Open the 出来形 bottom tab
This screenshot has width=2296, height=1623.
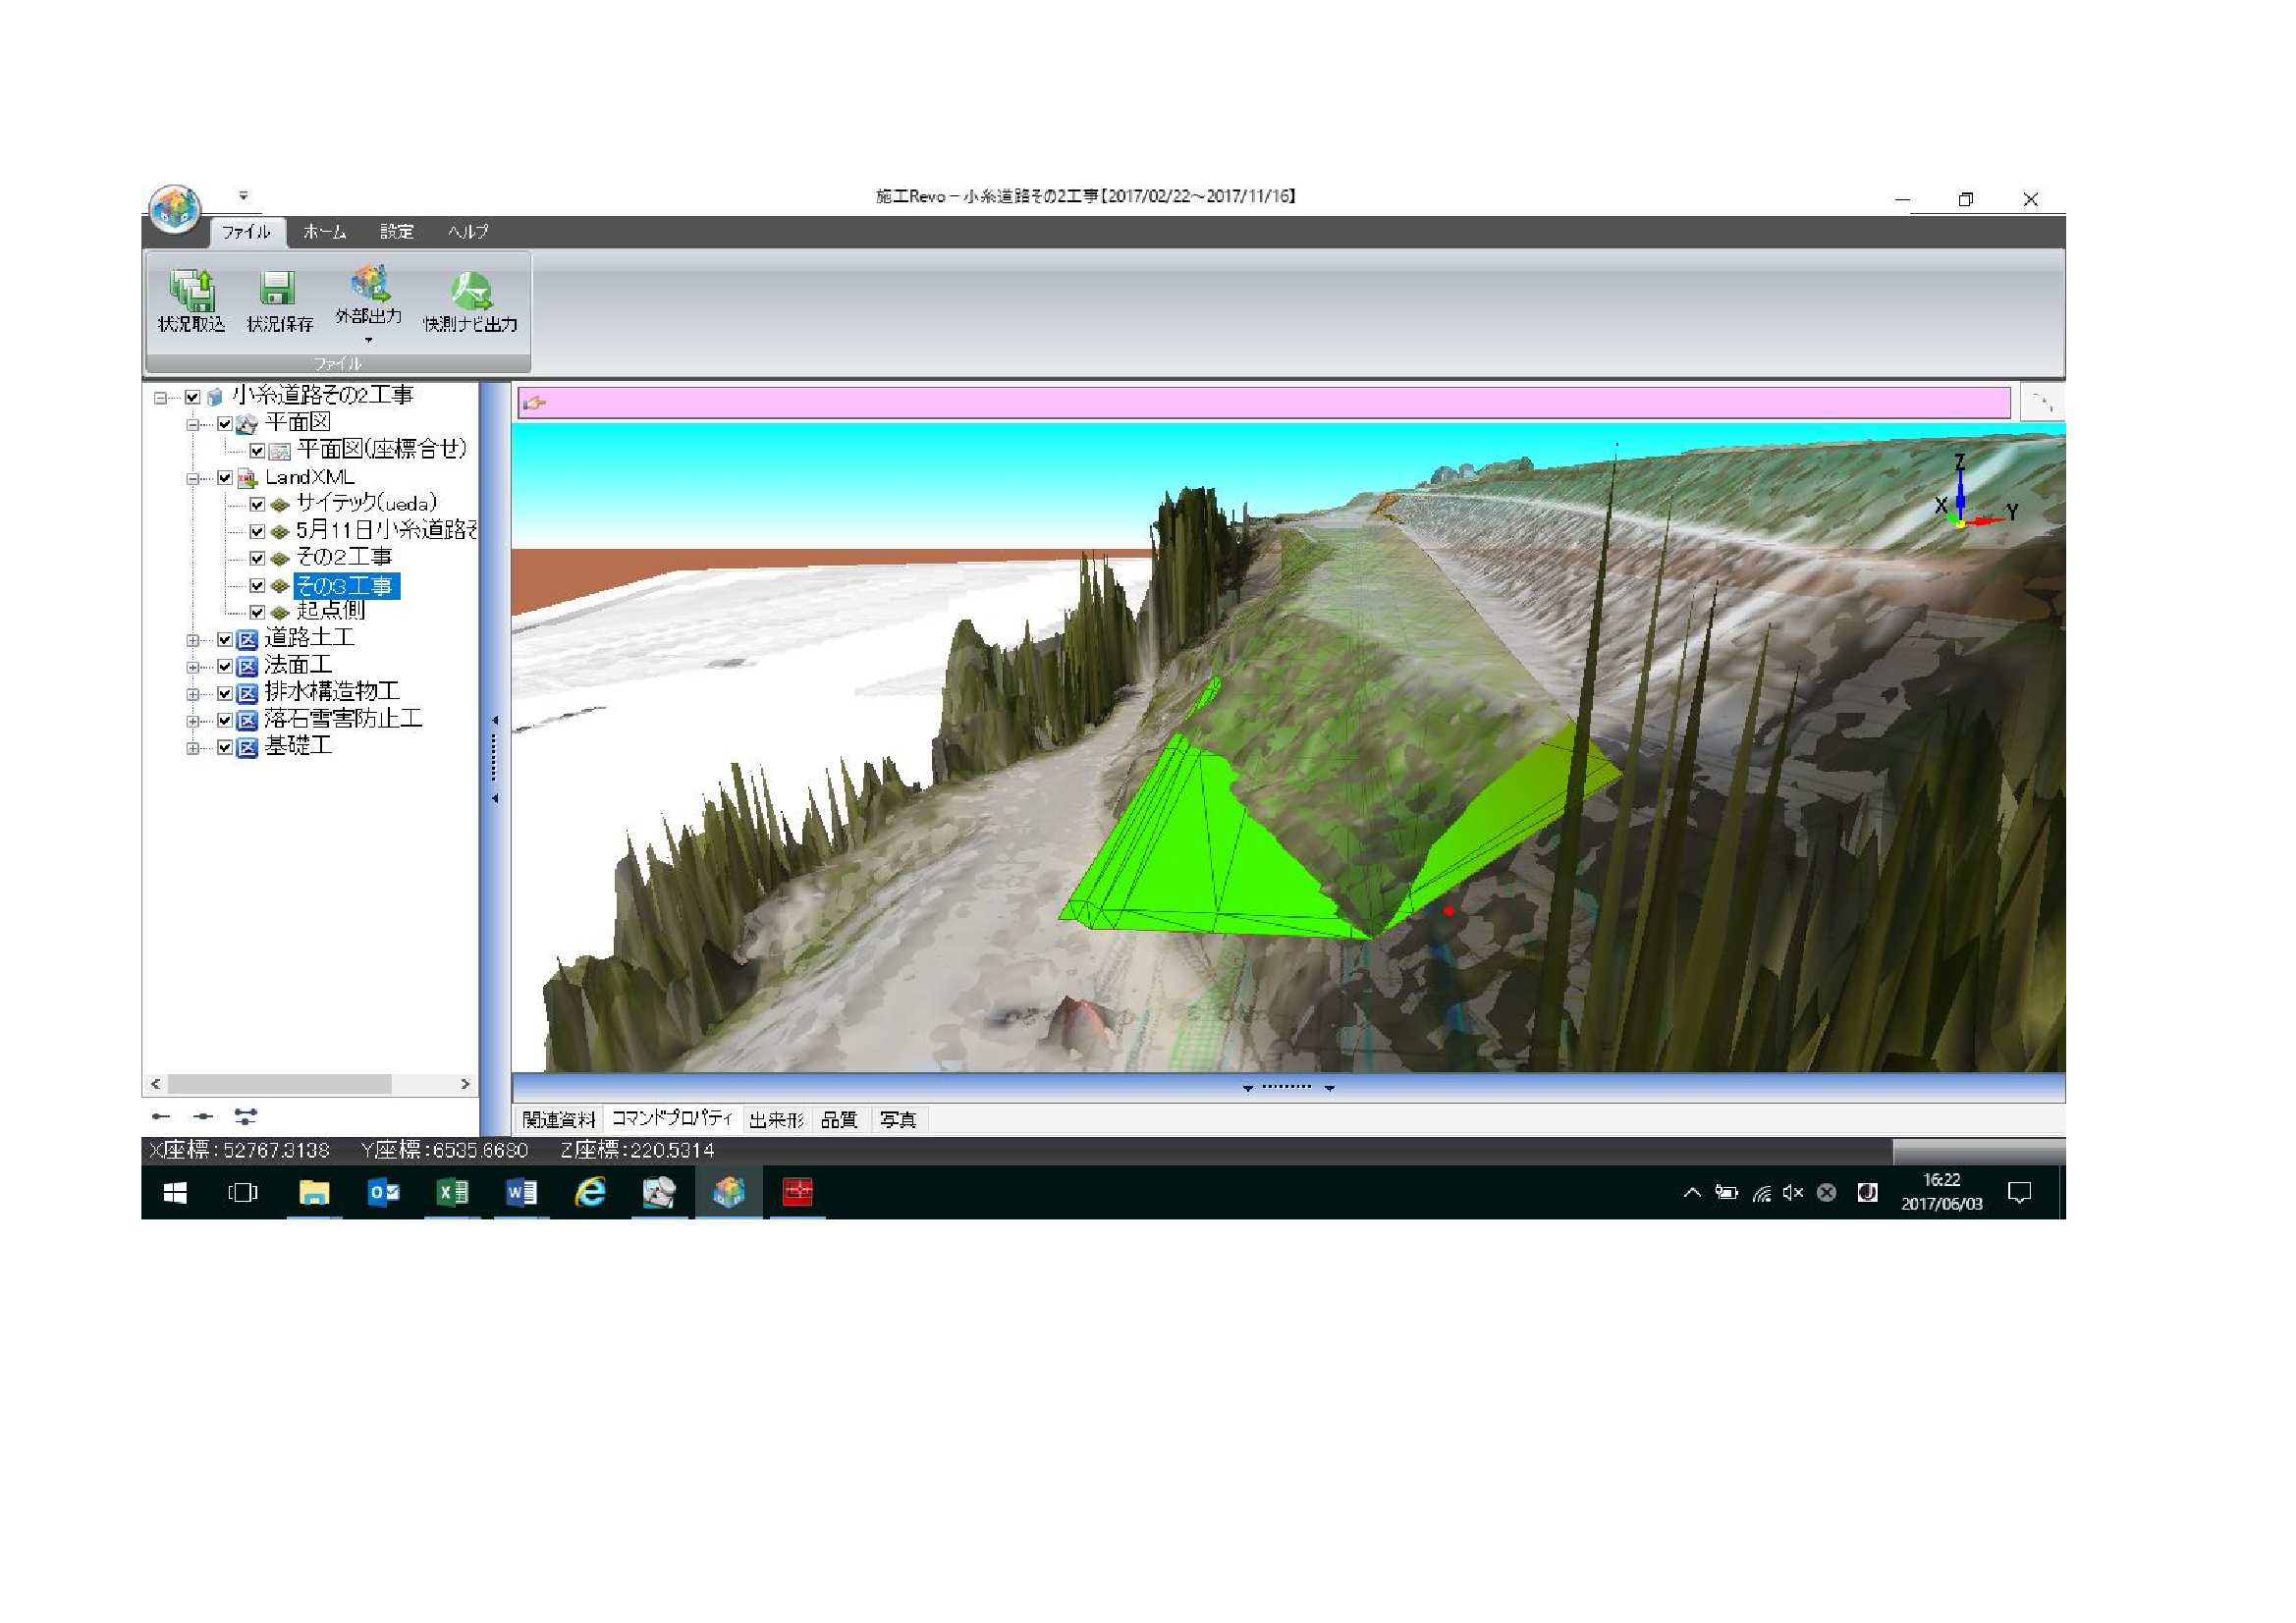(x=776, y=1120)
